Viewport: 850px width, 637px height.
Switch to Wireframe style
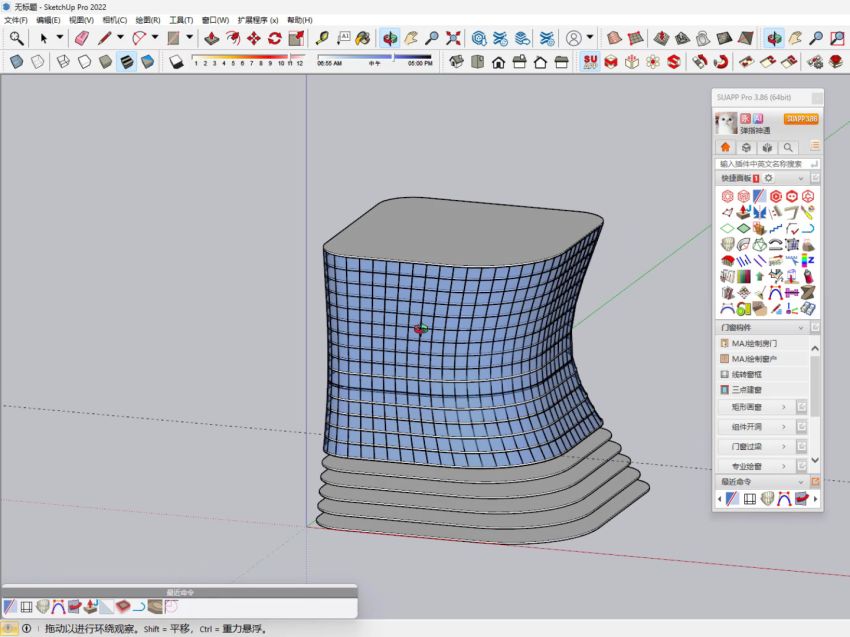pyautogui.click(x=63, y=62)
